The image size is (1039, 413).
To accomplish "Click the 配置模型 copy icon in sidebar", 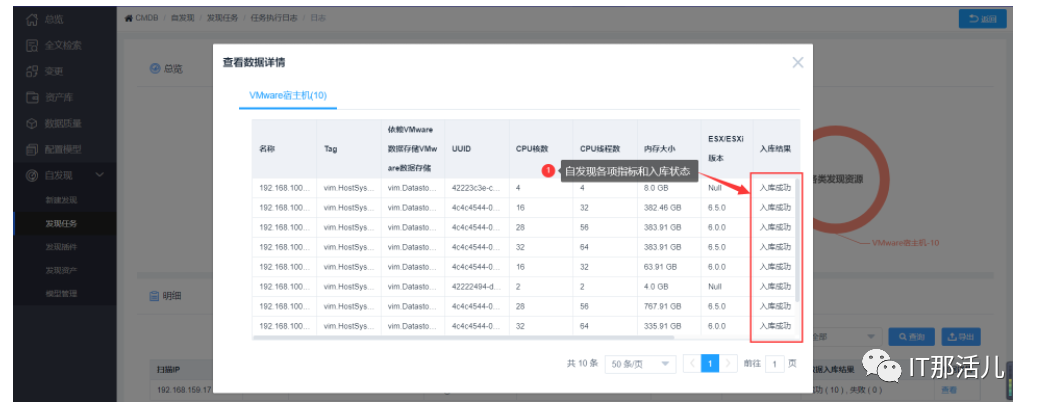I will point(32,150).
